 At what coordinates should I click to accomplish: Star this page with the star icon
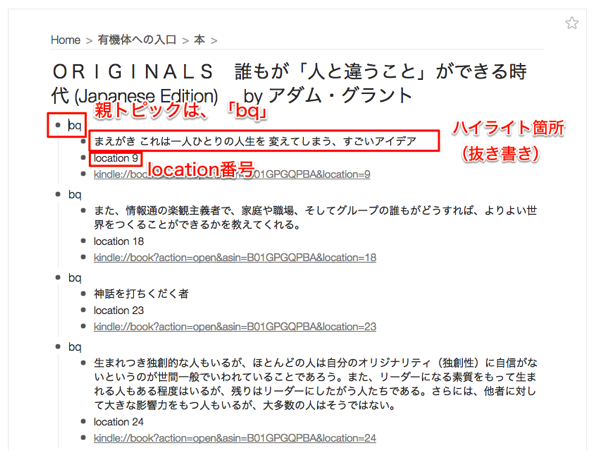click(571, 23)
